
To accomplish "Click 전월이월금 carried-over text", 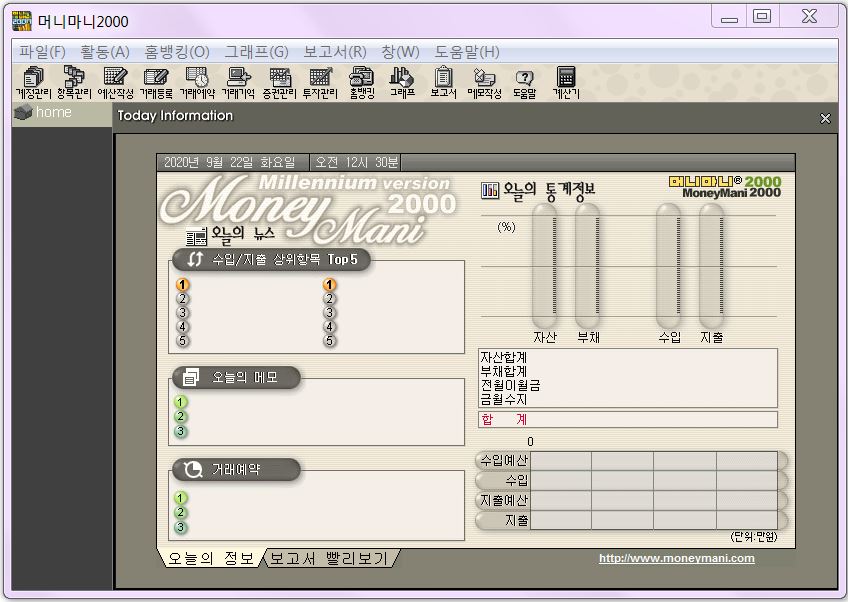I will tap(510, 386).
